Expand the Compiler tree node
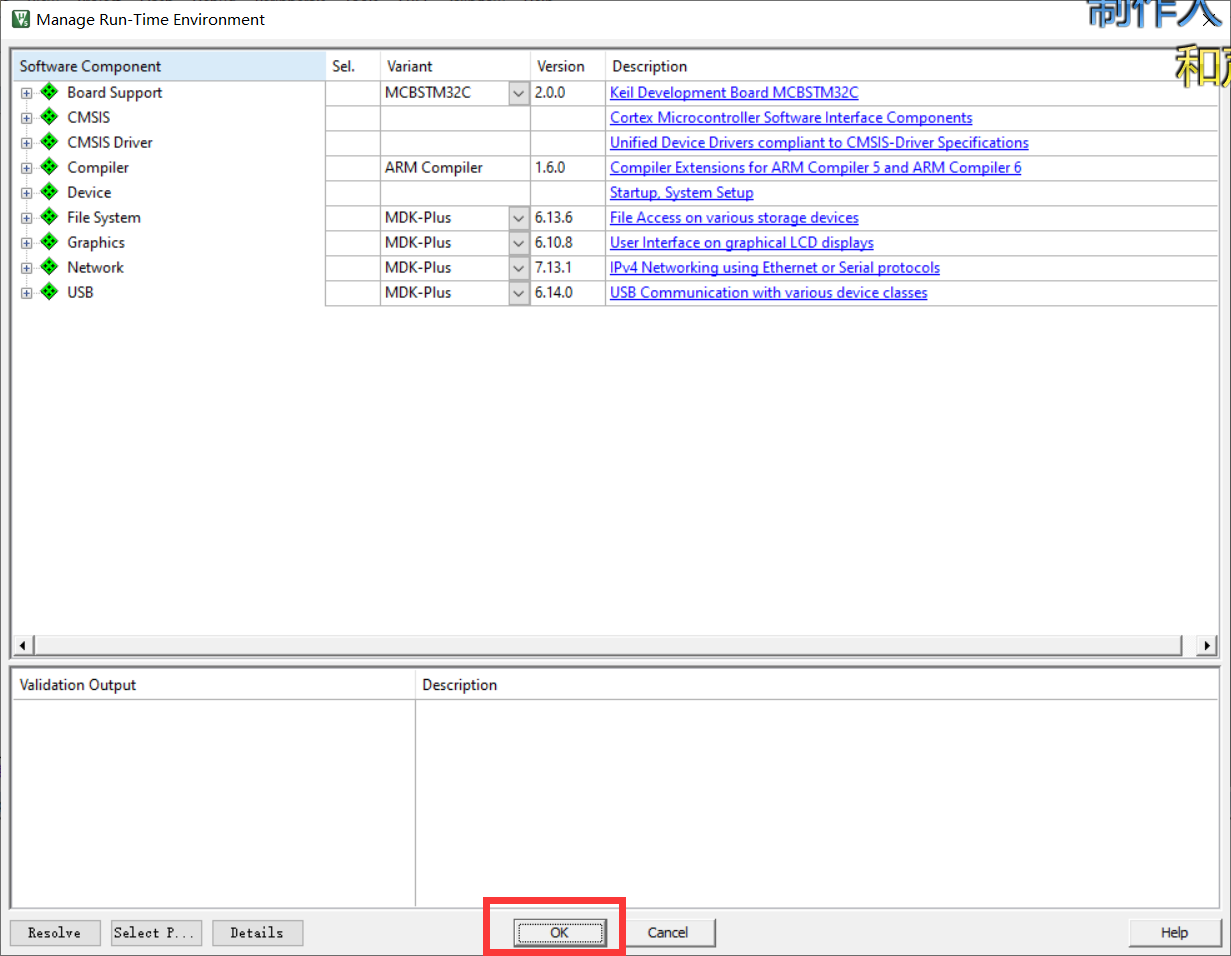 click(26, 168)
